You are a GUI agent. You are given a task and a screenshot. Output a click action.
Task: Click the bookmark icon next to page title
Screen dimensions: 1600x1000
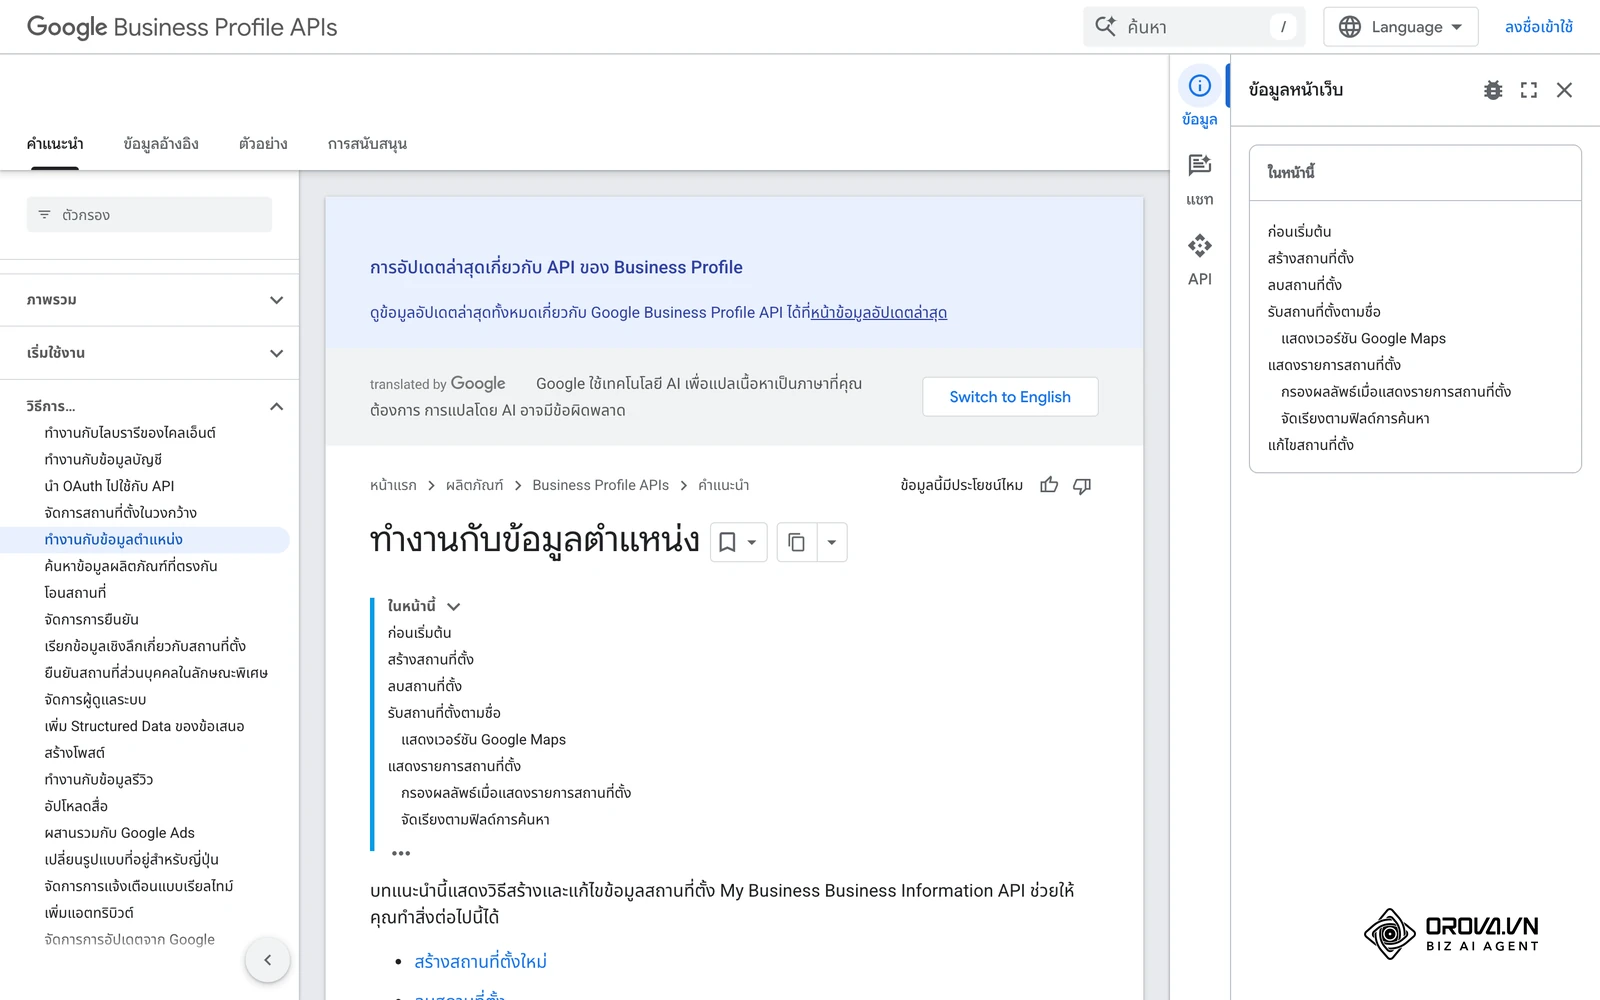728,542
